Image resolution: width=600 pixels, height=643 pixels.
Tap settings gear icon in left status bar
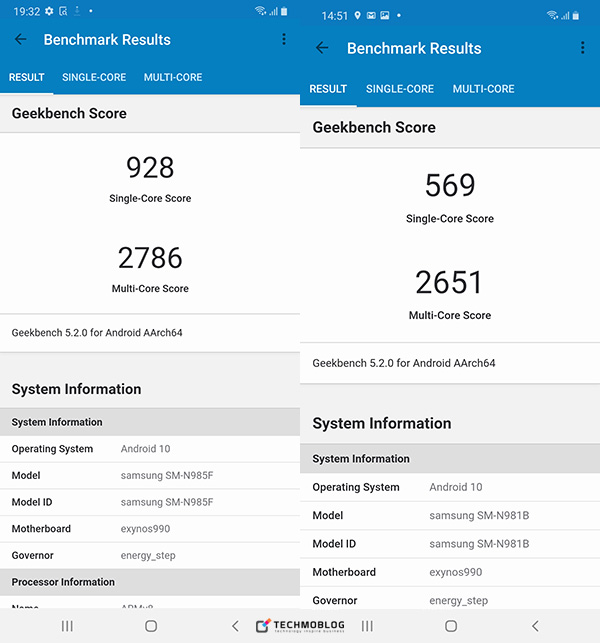click(x=49, y=11)
